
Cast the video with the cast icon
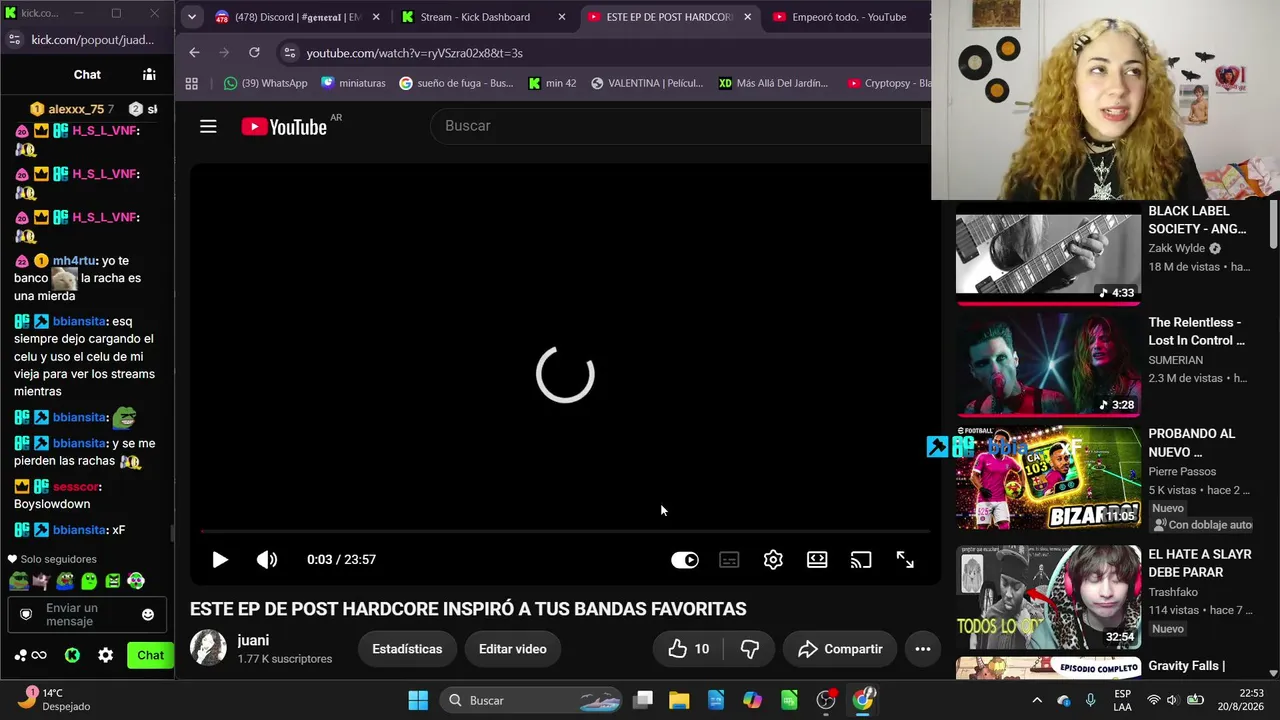861,560
